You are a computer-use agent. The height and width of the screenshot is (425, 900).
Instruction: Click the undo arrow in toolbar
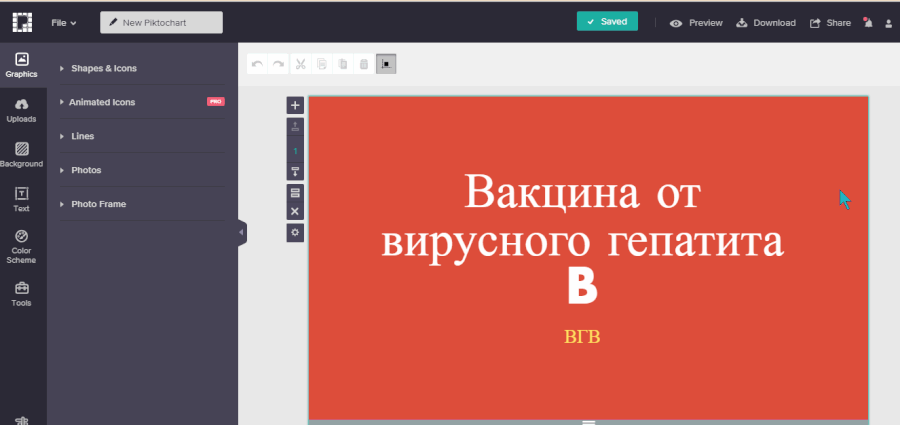coord(257,64)
